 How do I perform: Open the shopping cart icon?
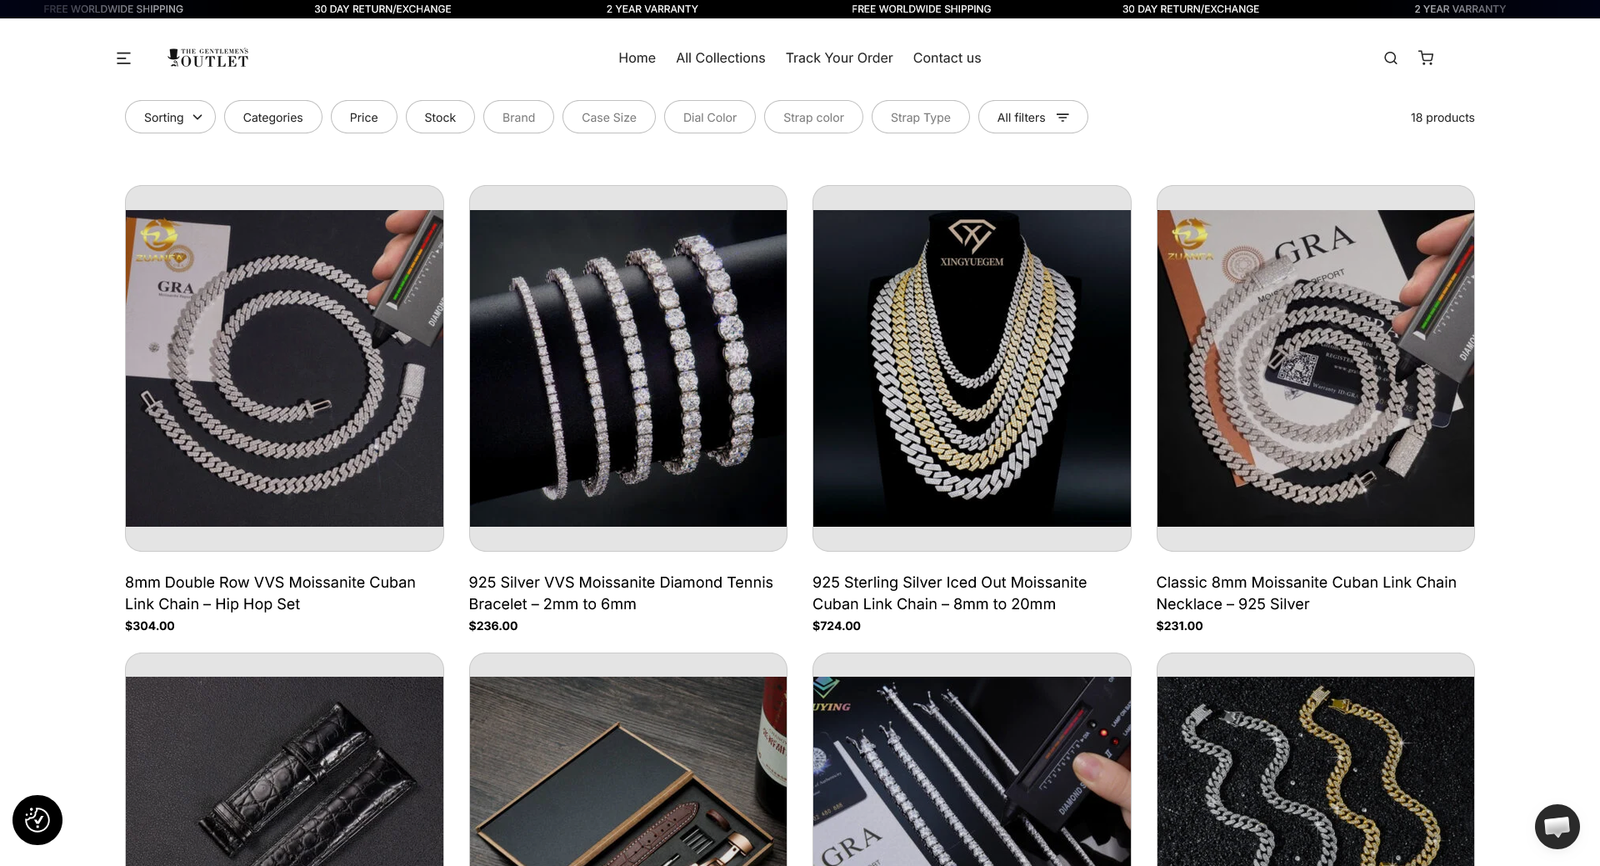click(x=1426, y=58)
